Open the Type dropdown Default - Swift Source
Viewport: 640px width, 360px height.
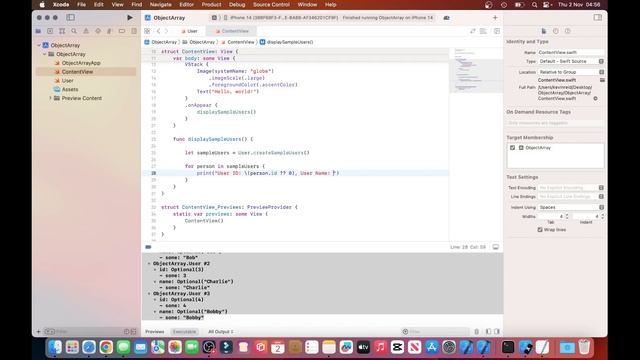point(571,61)
